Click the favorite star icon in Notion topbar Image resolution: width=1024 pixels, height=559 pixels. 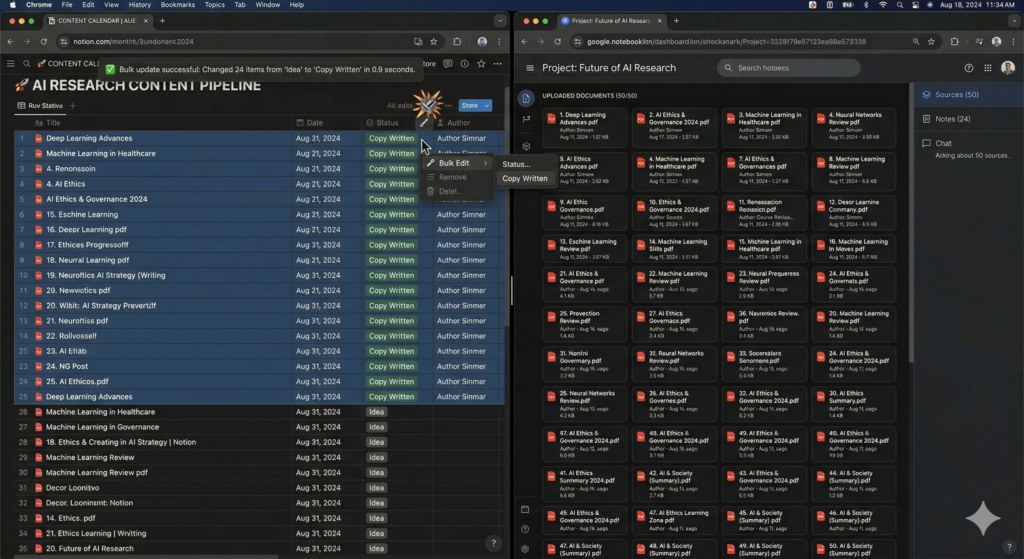pos(481,63)
